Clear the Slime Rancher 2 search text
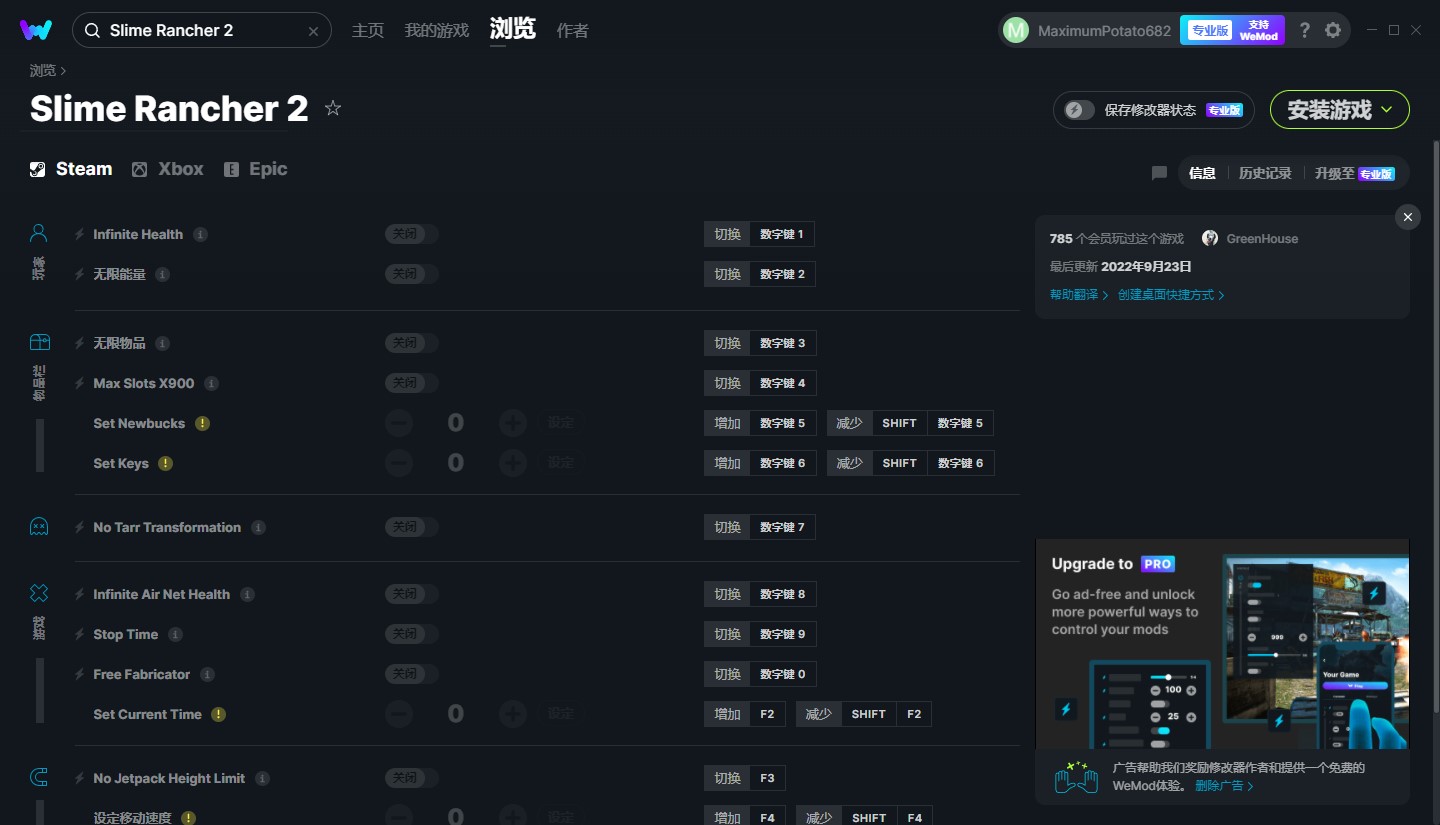Image resolution: width=1440 pixels, height=825 pixels. 313,31
